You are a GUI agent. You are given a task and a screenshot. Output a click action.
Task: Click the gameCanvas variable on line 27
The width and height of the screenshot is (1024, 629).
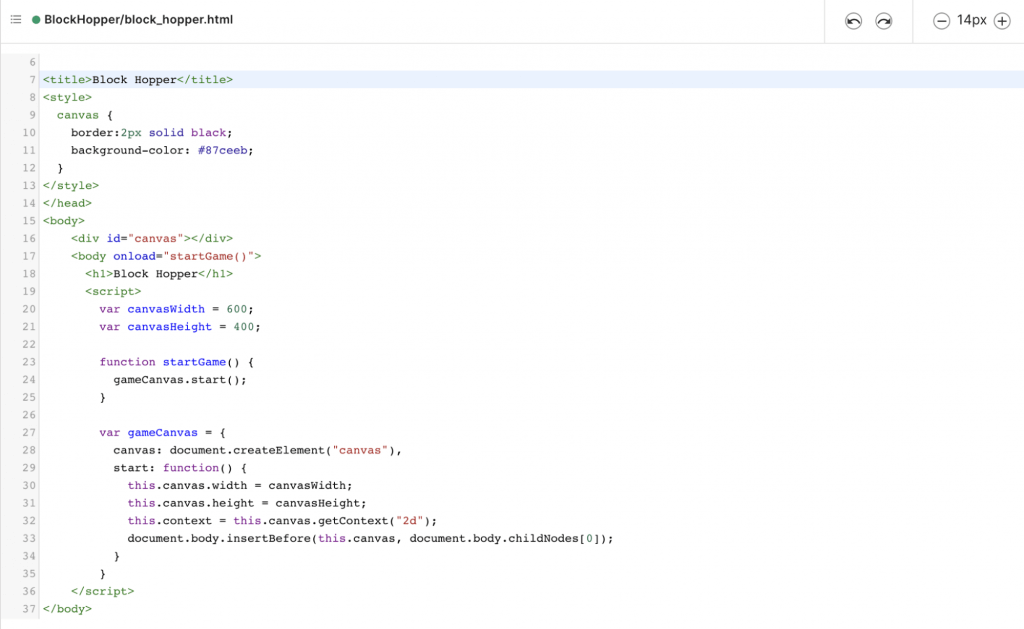click(x=162, y=432)
